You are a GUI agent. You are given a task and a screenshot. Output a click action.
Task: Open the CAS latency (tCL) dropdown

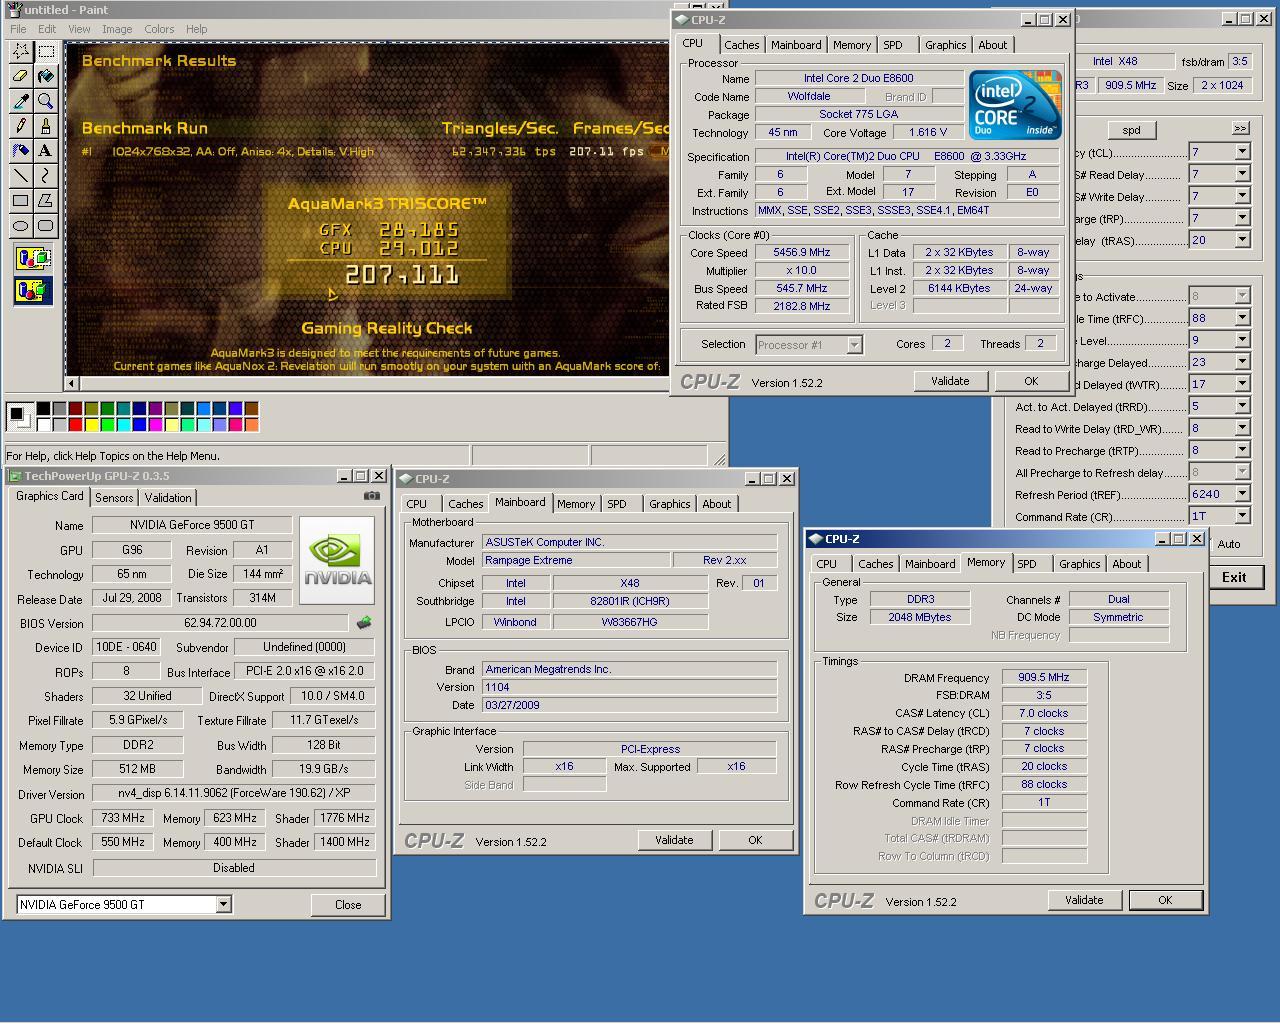(1242, 152)
